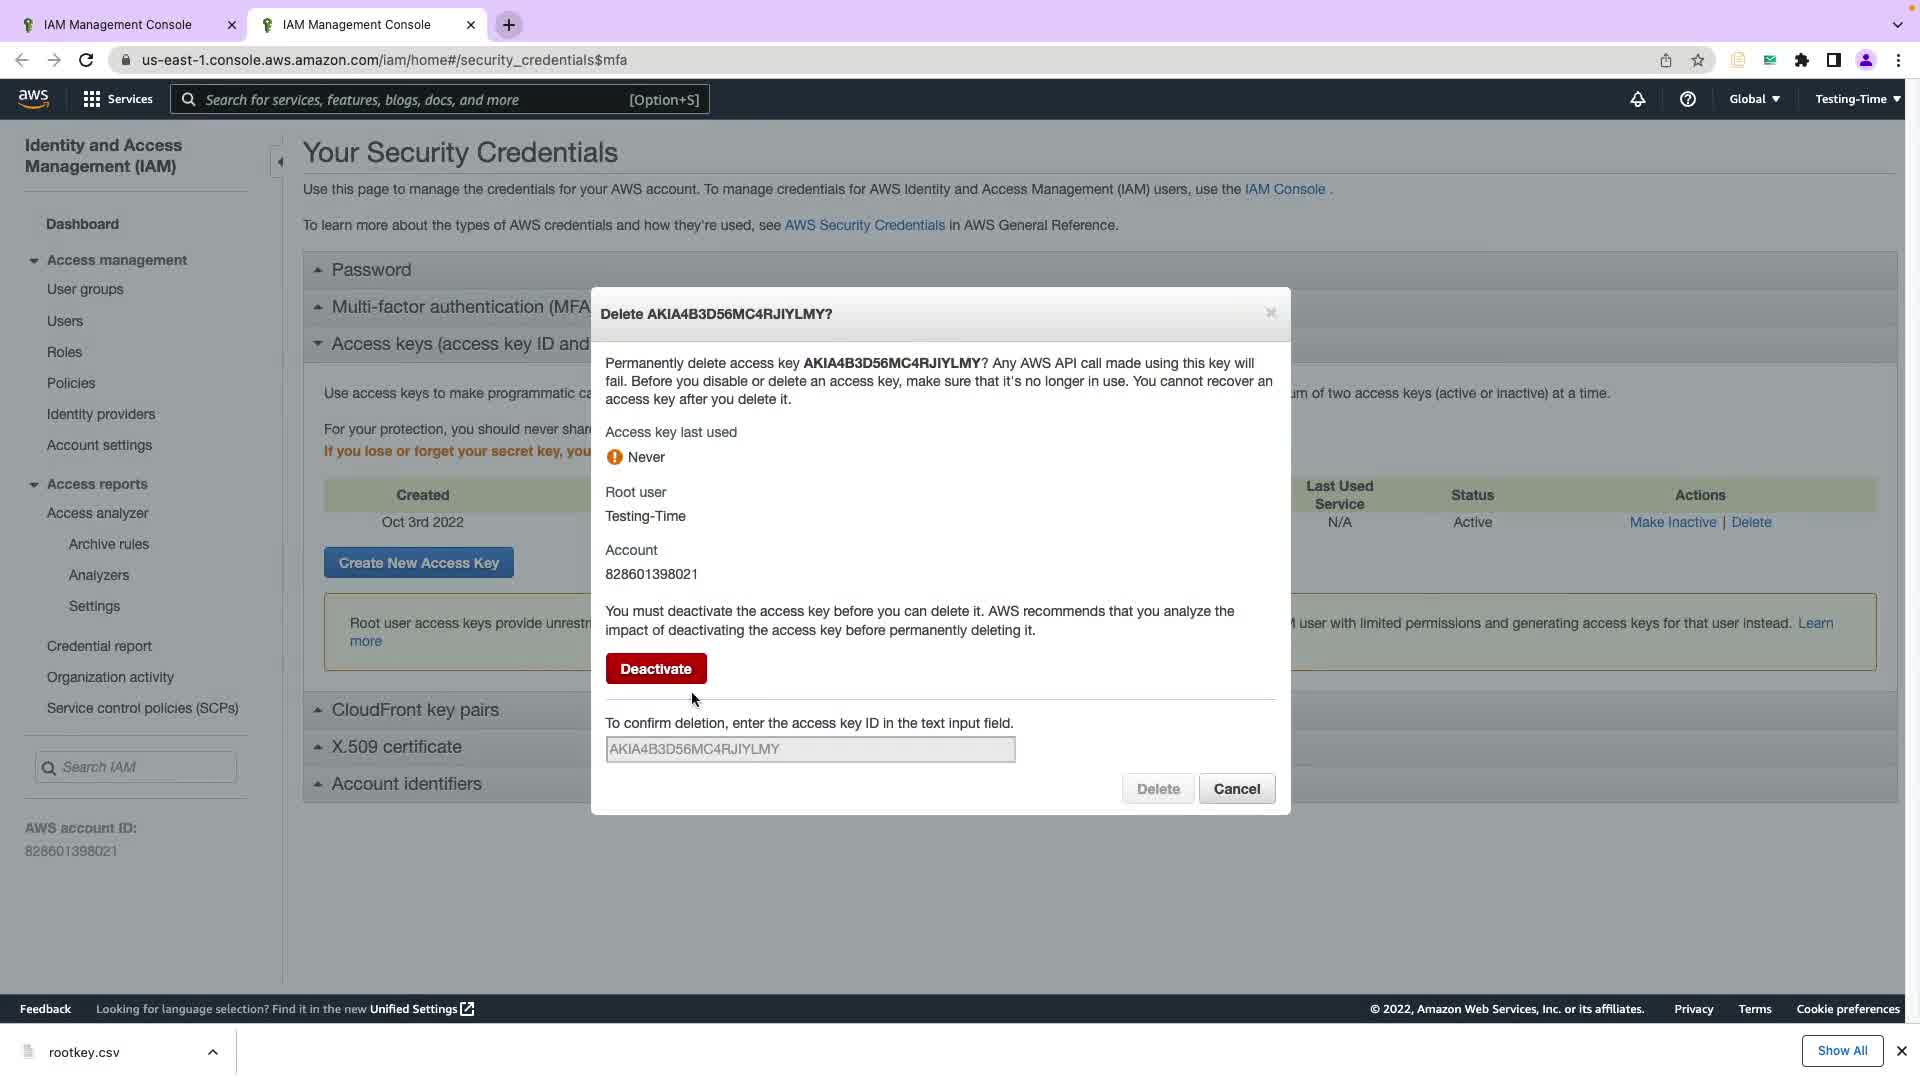Open rootkey.csv download options chevron

[x=212, y=1052]
